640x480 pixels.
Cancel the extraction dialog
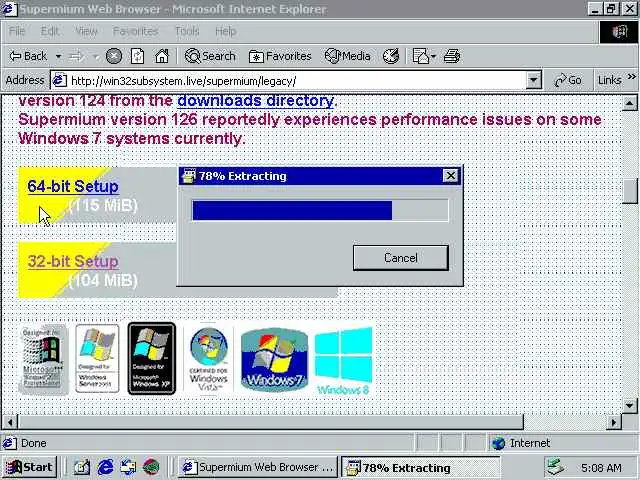[400, 258]
